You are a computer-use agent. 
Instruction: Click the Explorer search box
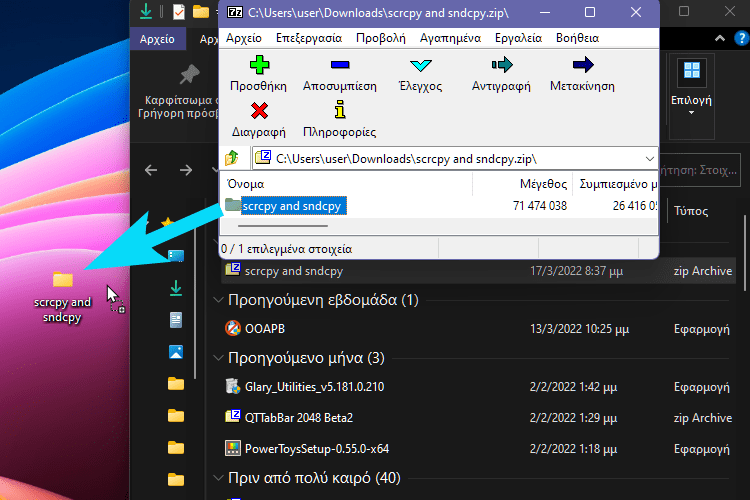pyautogui.click(x=700, y=170)
